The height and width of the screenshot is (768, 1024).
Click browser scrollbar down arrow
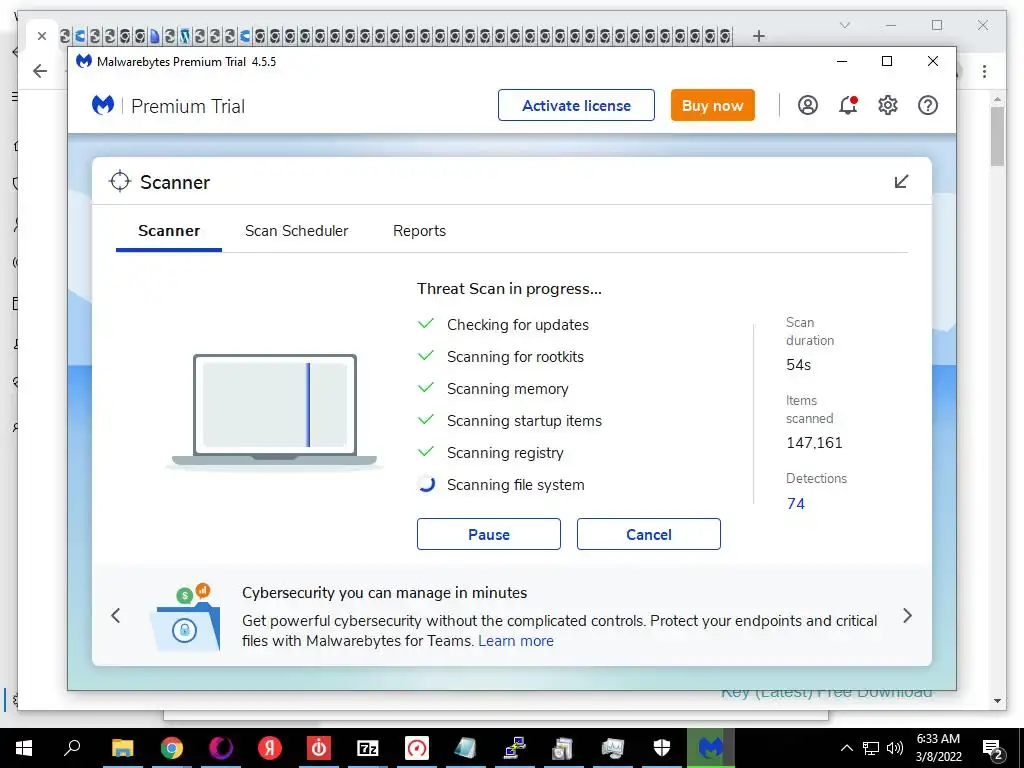click(997, 701)
